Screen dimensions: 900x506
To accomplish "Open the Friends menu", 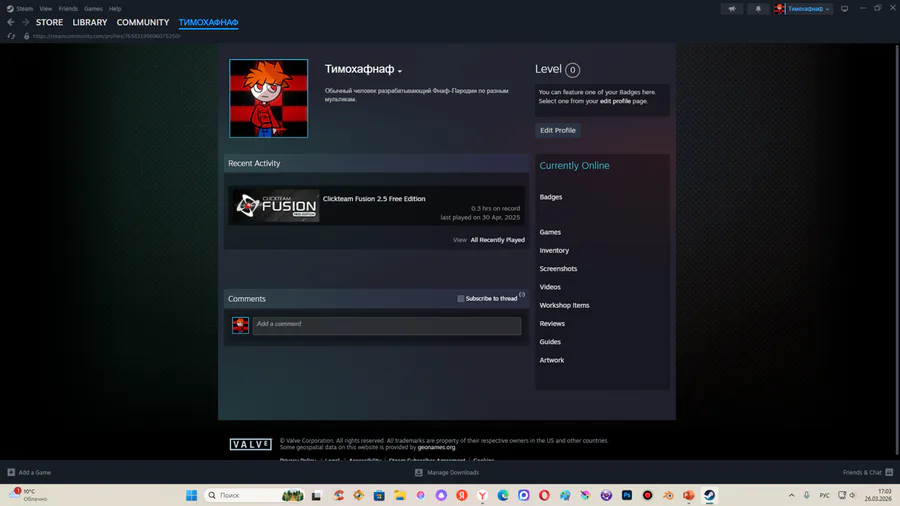I will (68, 9).
